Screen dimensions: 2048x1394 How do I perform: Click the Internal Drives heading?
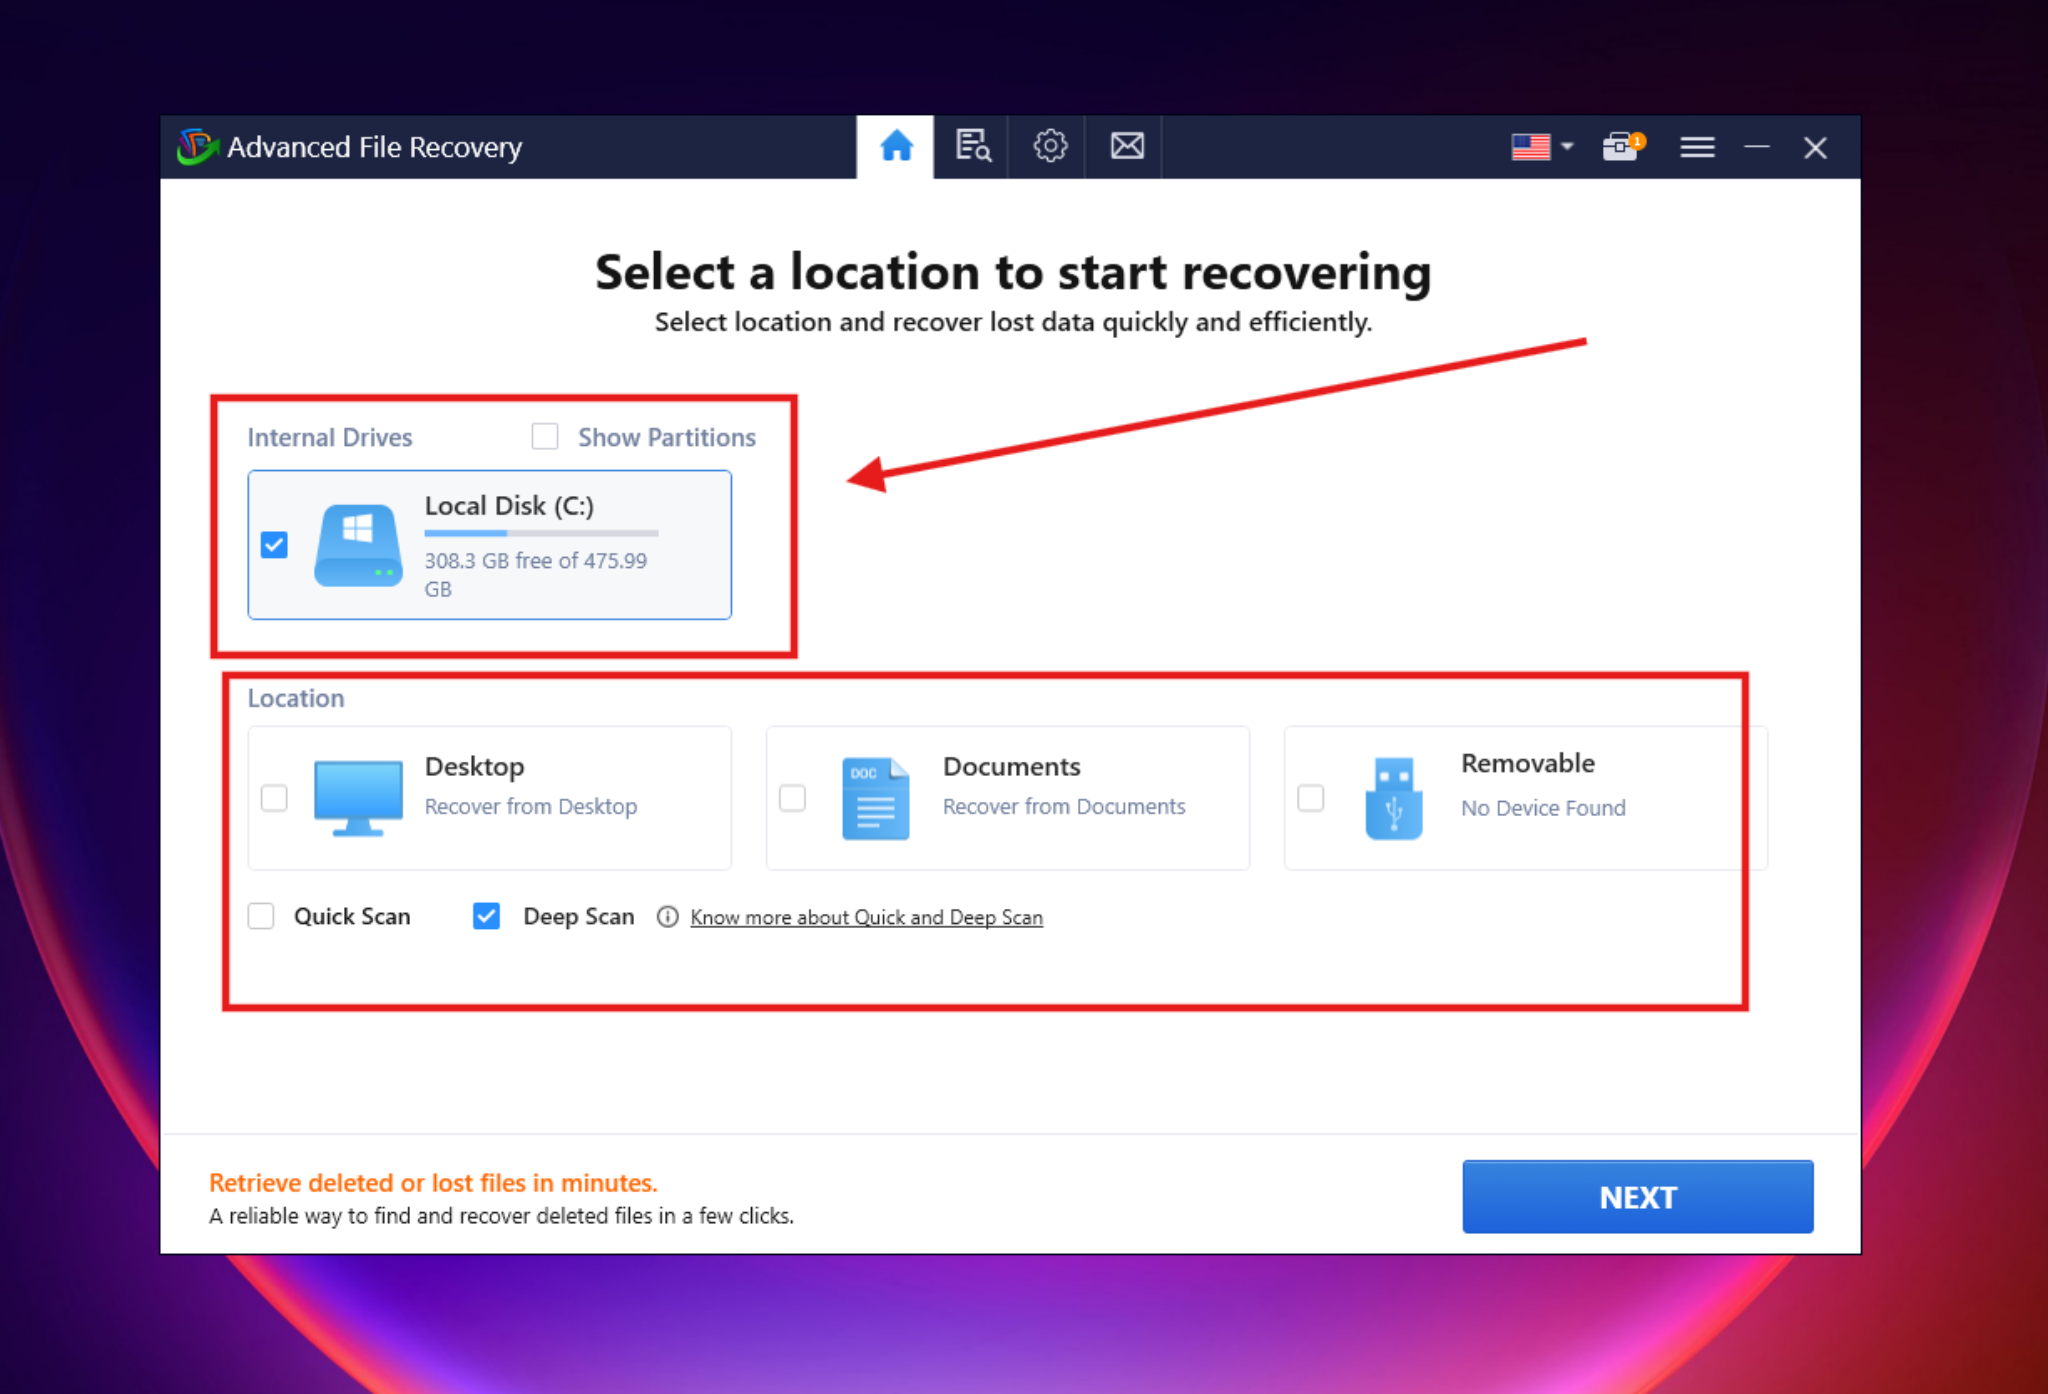click(330, 437)
